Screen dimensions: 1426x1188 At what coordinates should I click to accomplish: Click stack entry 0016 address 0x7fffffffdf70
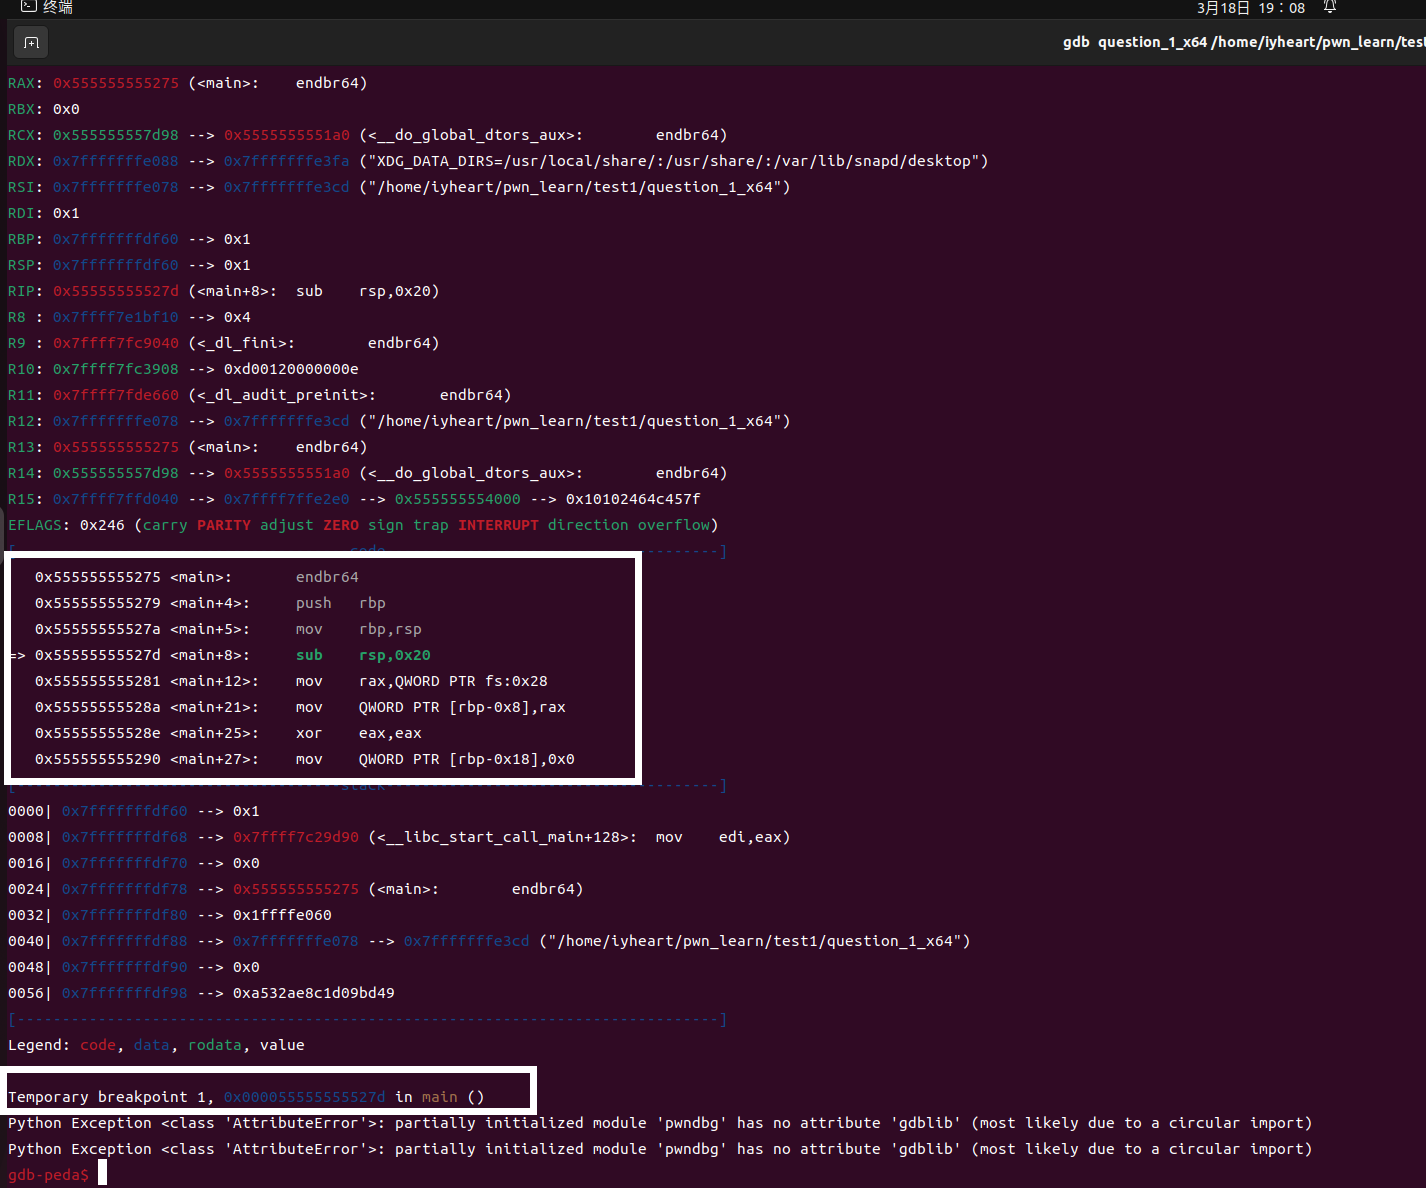[125, 863]
